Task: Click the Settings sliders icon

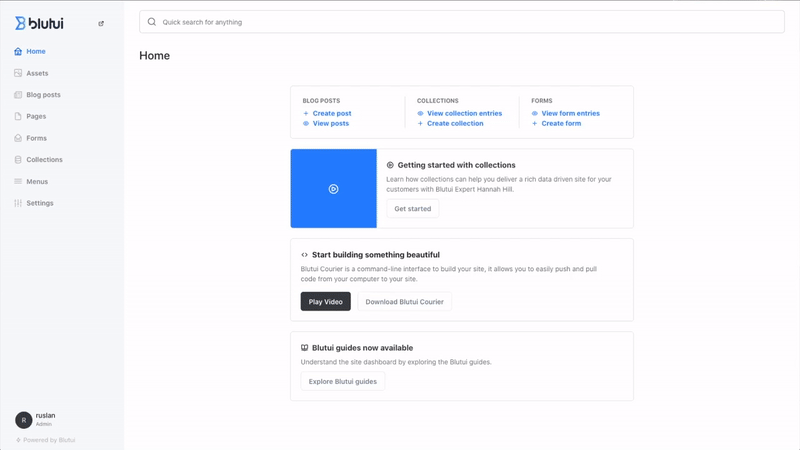Action: click(18, 203)
